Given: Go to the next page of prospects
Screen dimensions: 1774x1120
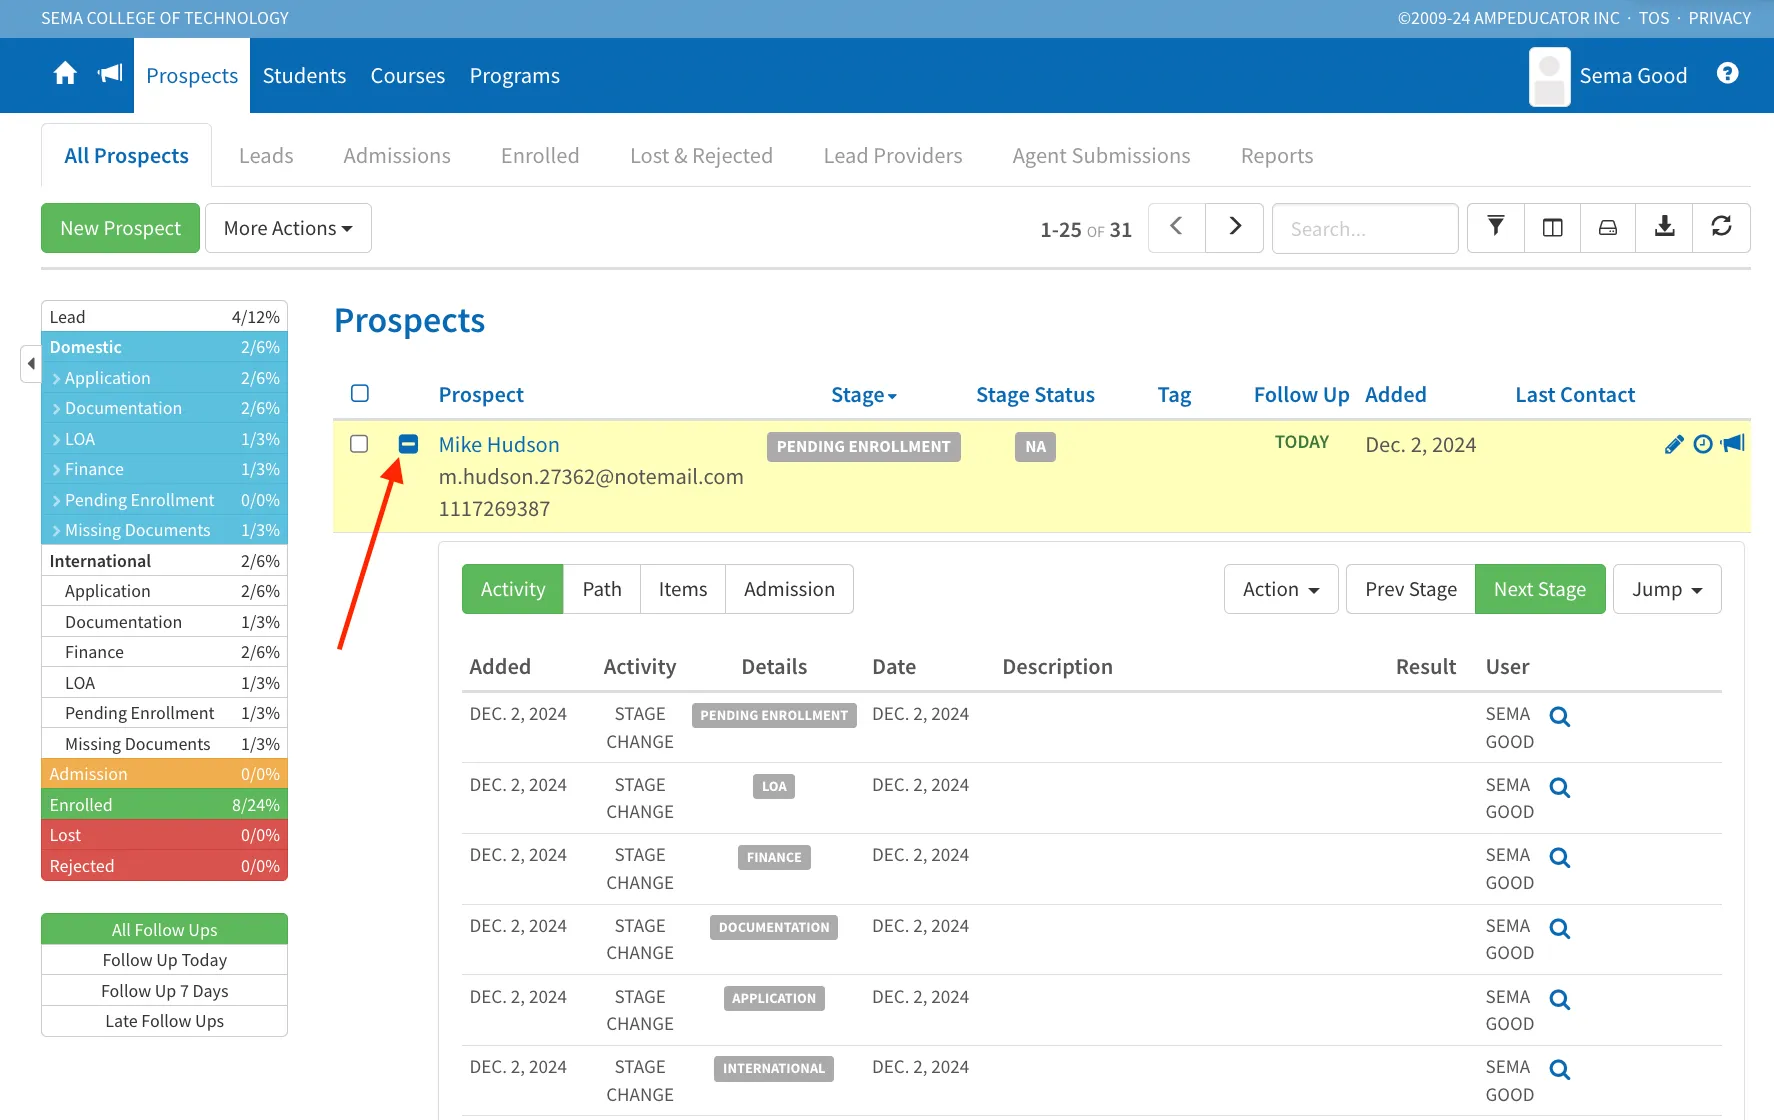Looking at the screenshot, I should point(1234,228).
